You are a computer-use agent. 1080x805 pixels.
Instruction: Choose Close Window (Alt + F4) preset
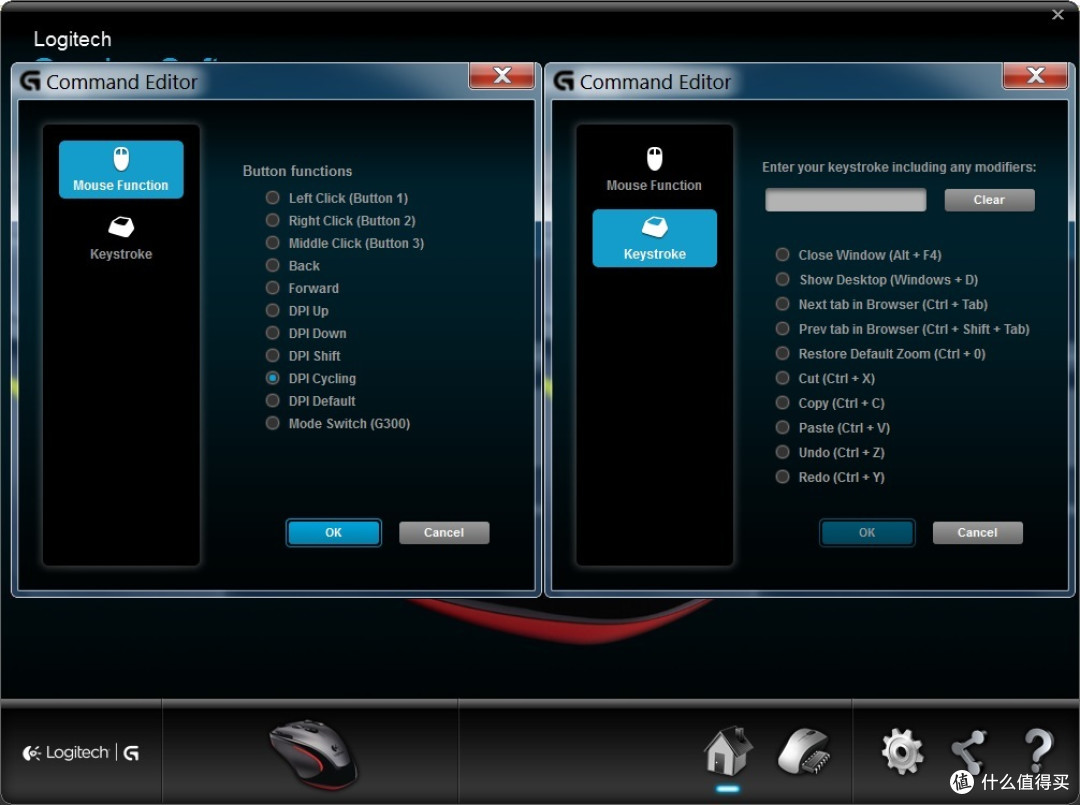point(782,255)
